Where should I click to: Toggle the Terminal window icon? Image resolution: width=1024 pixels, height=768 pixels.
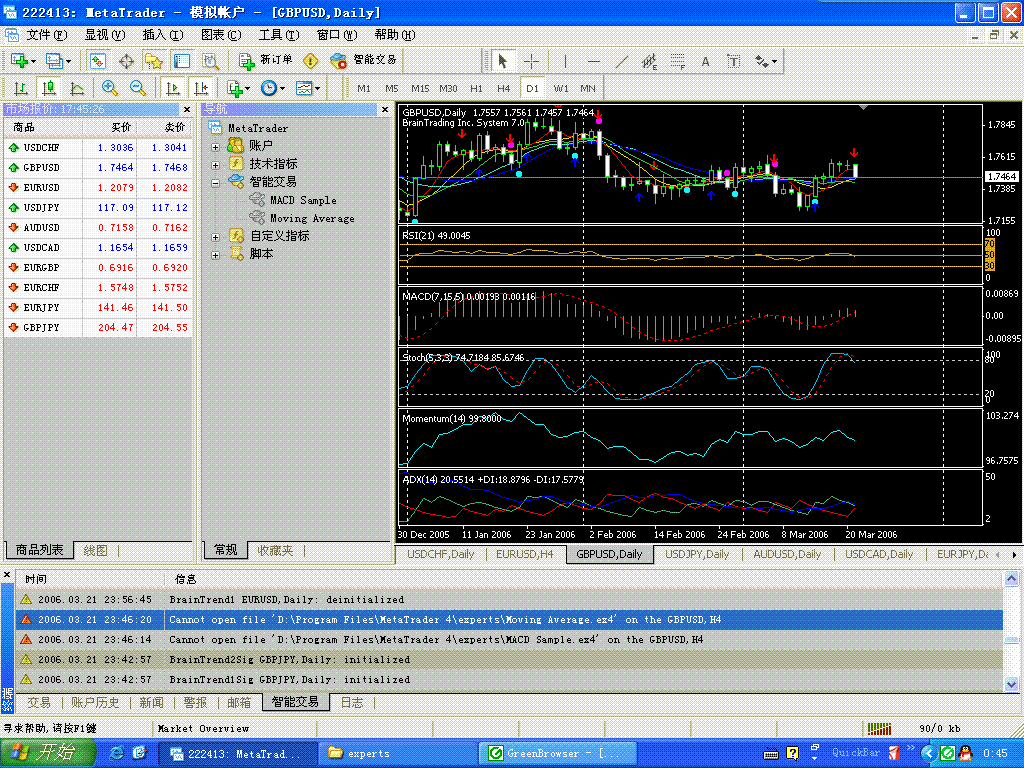click(182, 61)
